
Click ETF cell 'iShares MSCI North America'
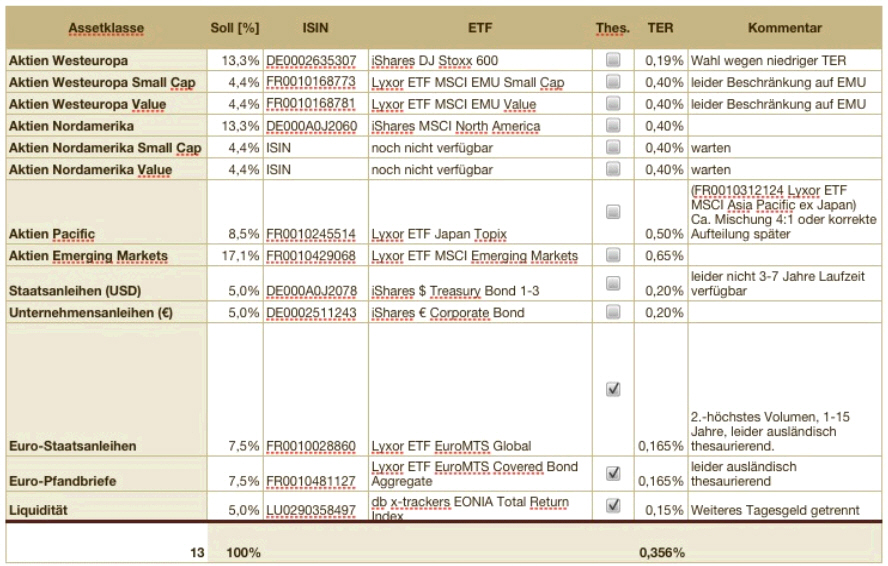(480, 126)
